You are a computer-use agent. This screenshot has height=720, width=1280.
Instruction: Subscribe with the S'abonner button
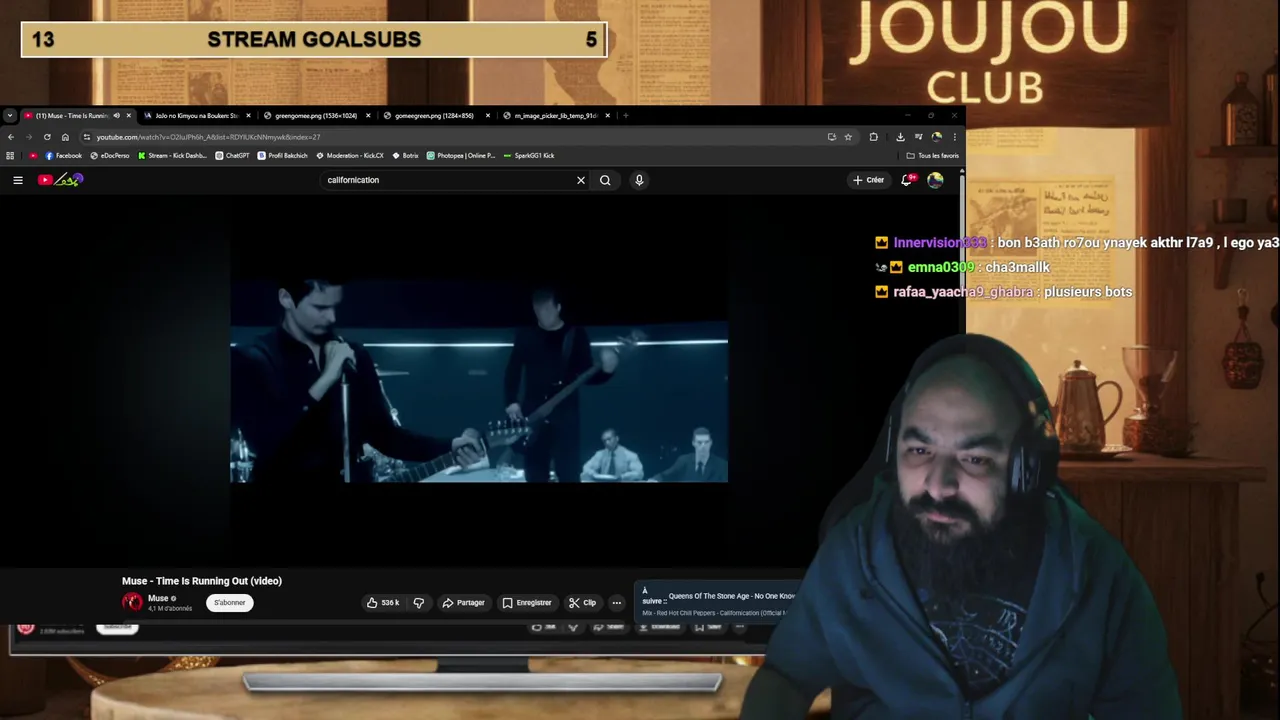click(x=230, y=602)
